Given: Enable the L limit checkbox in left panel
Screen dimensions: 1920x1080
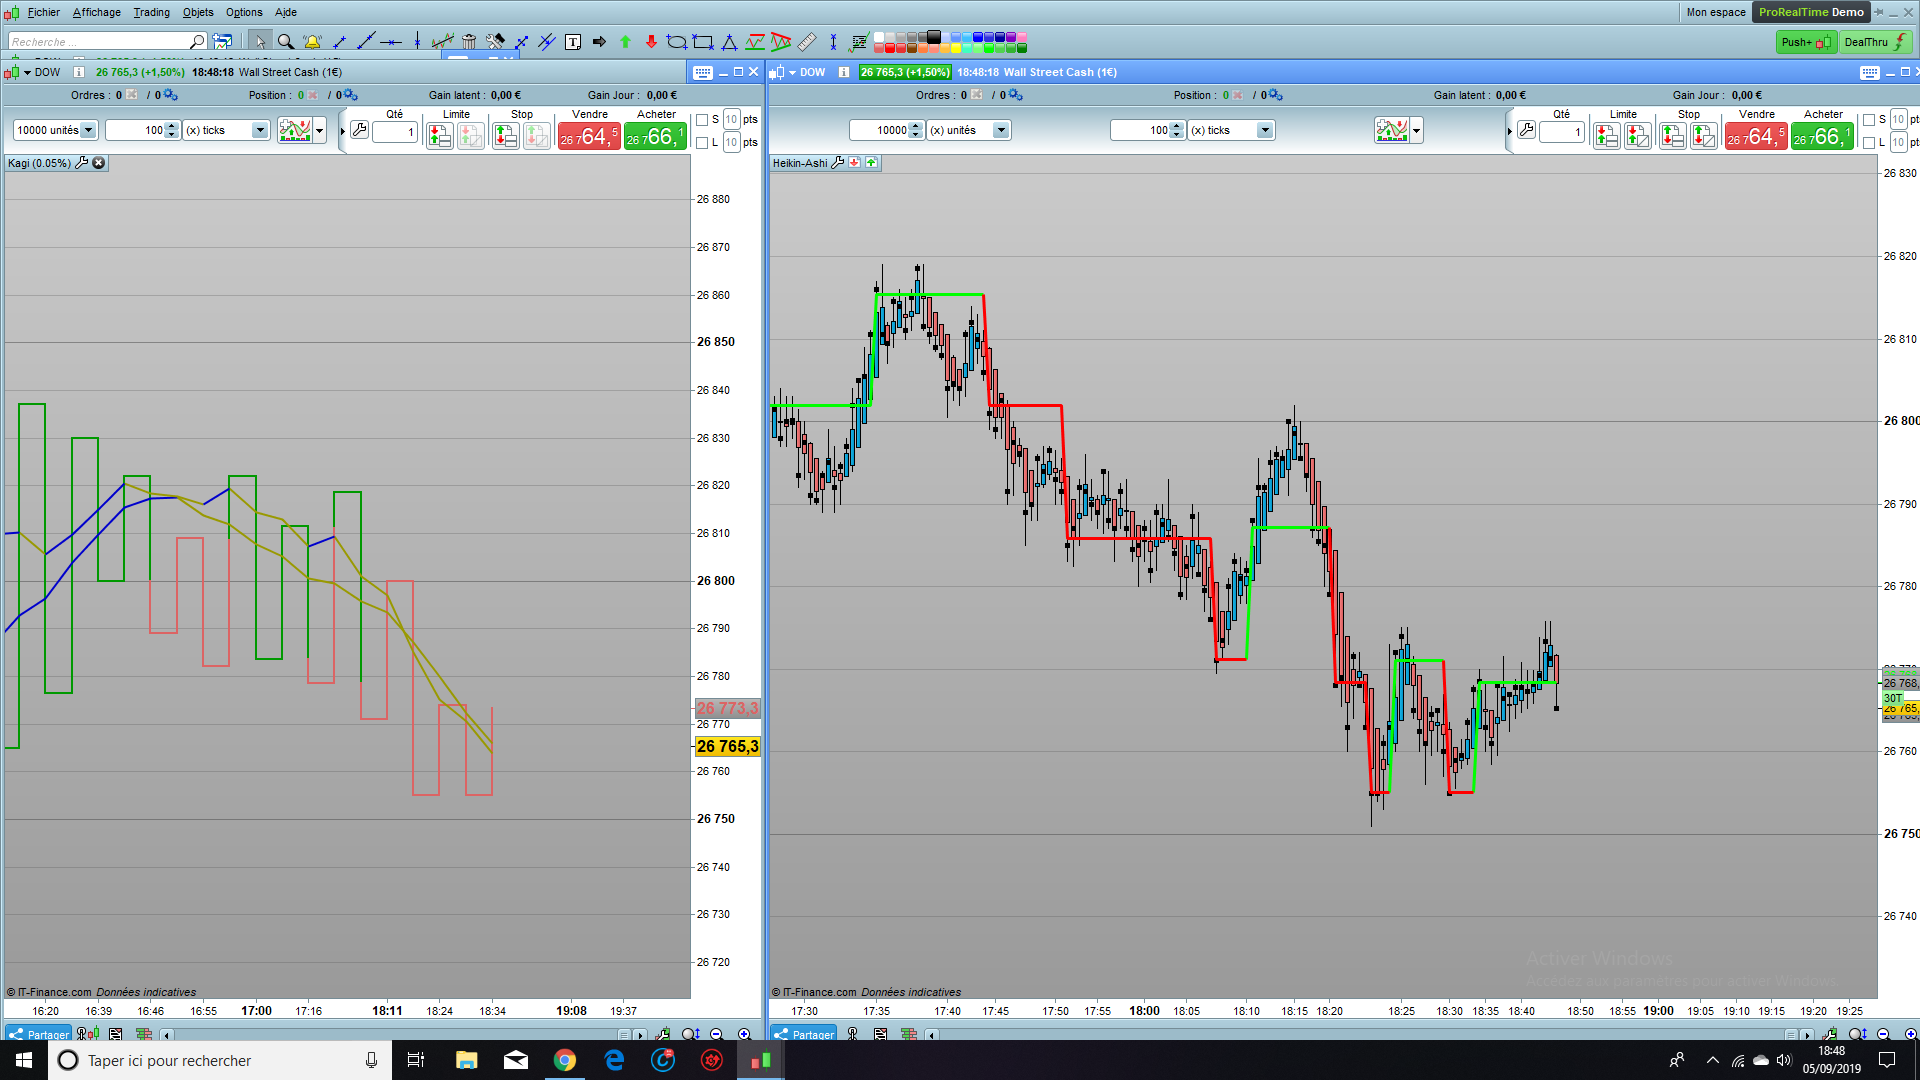Looking at the screenshot, I should coord(702,143).
